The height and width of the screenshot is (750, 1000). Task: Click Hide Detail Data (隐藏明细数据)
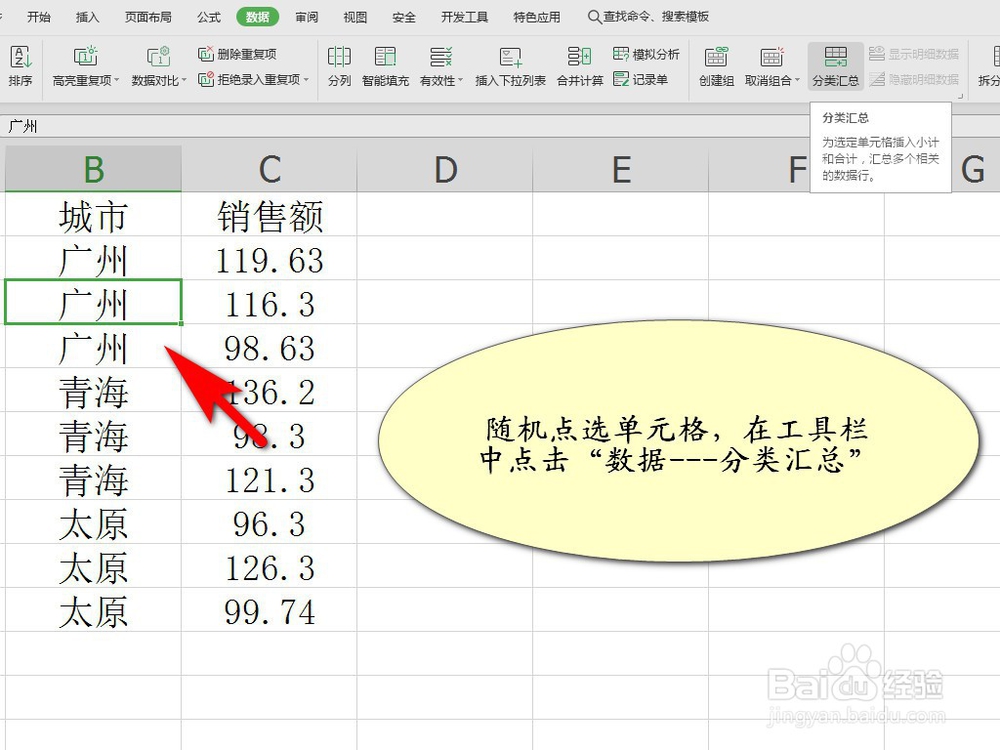(914, 80)
